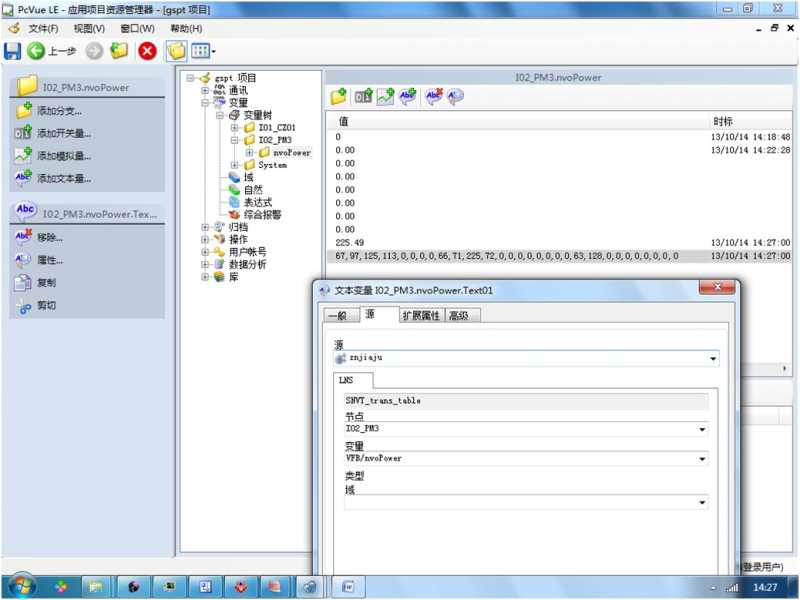800x600 pixels.
Task: Add an analog variable via 添加模拟量
Action: (x=23, y=156)
